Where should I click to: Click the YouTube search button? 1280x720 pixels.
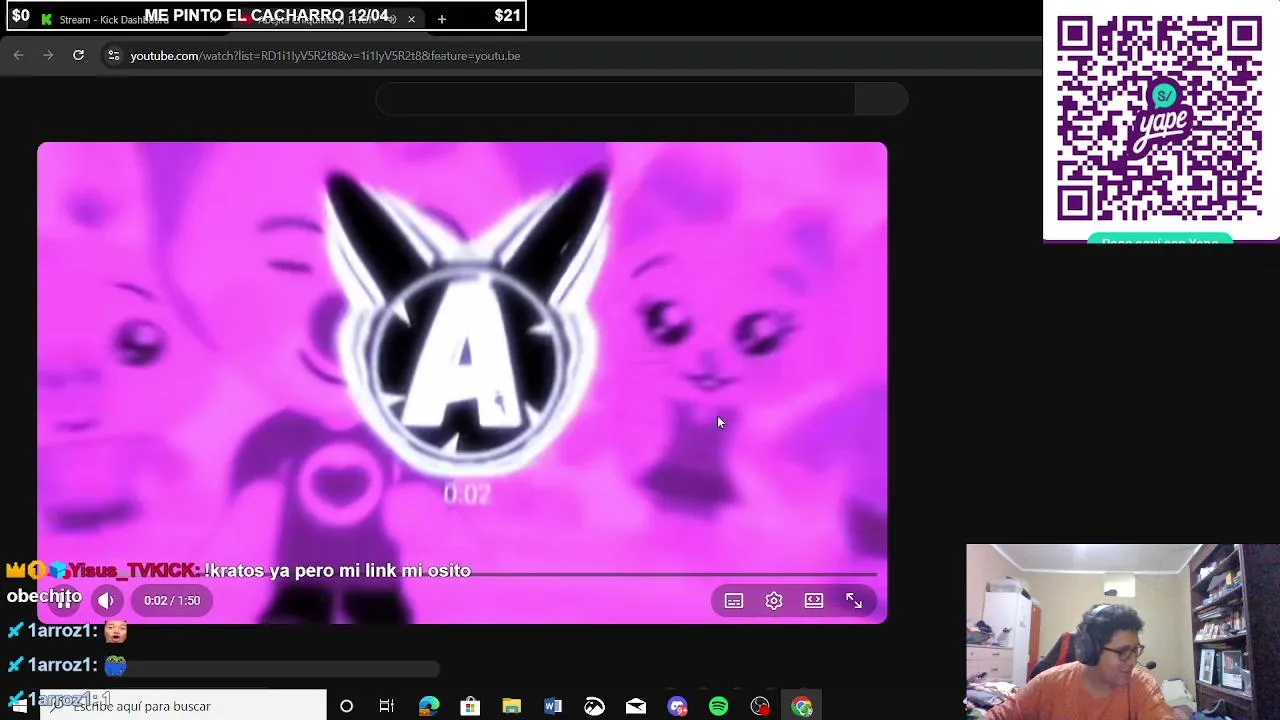click(x=882, y=99)
